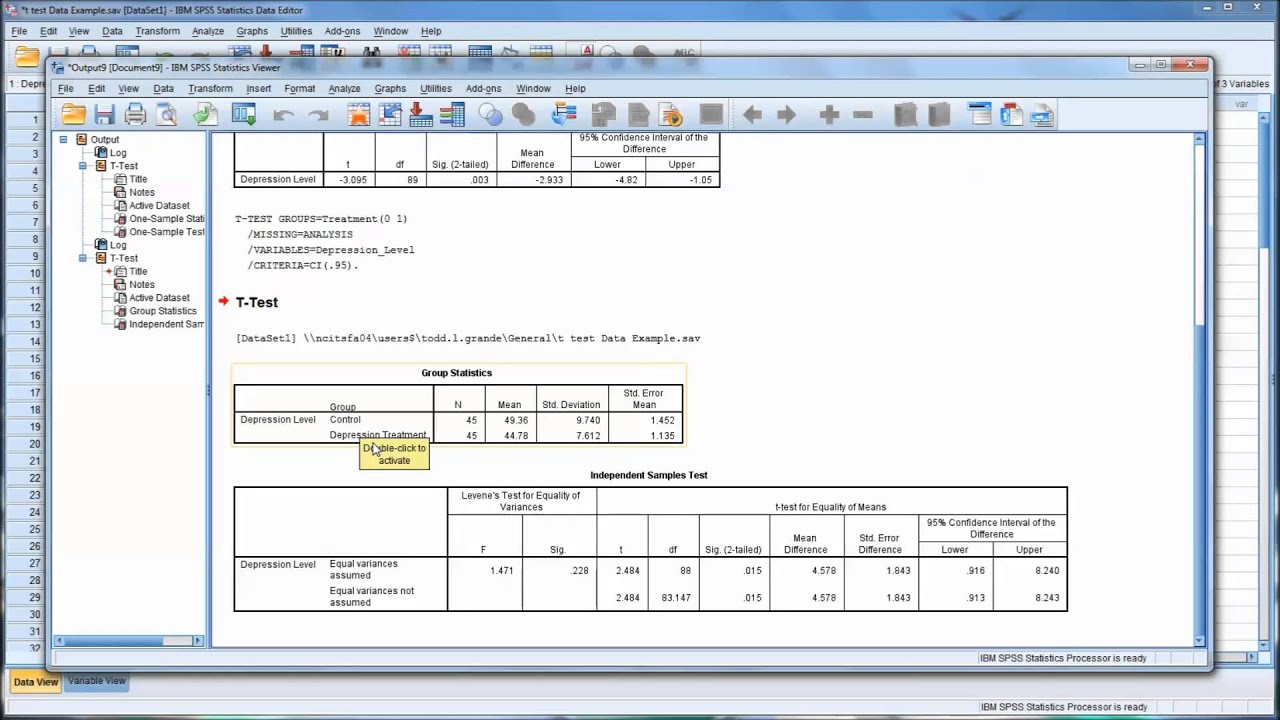Click outline pane horizontal scrollbar right arrow
The height and width of the screenshot is (720, 1280).
click(x=197, y=641)
